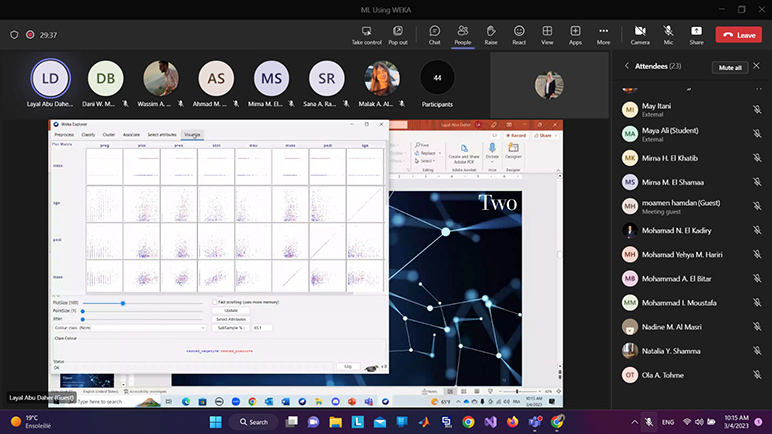Click the Share screen icon

[696, 34]
